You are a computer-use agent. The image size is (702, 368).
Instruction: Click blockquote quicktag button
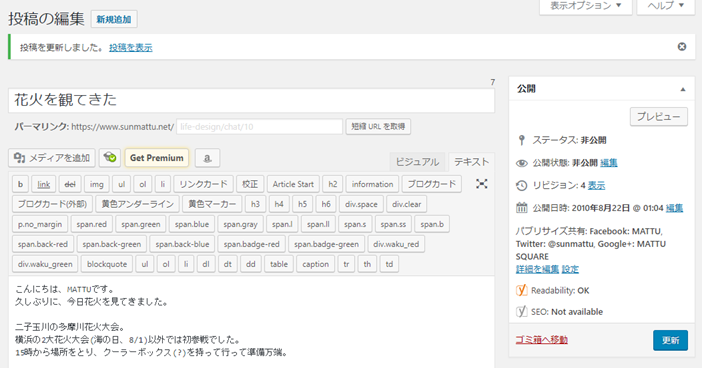[x=107, y=264]
